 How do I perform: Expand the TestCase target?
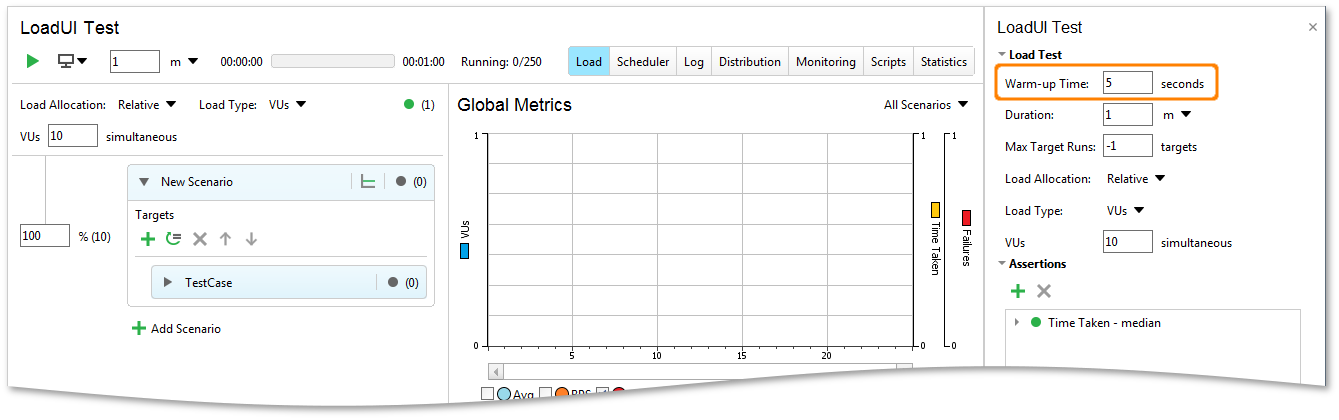(168, 283)
